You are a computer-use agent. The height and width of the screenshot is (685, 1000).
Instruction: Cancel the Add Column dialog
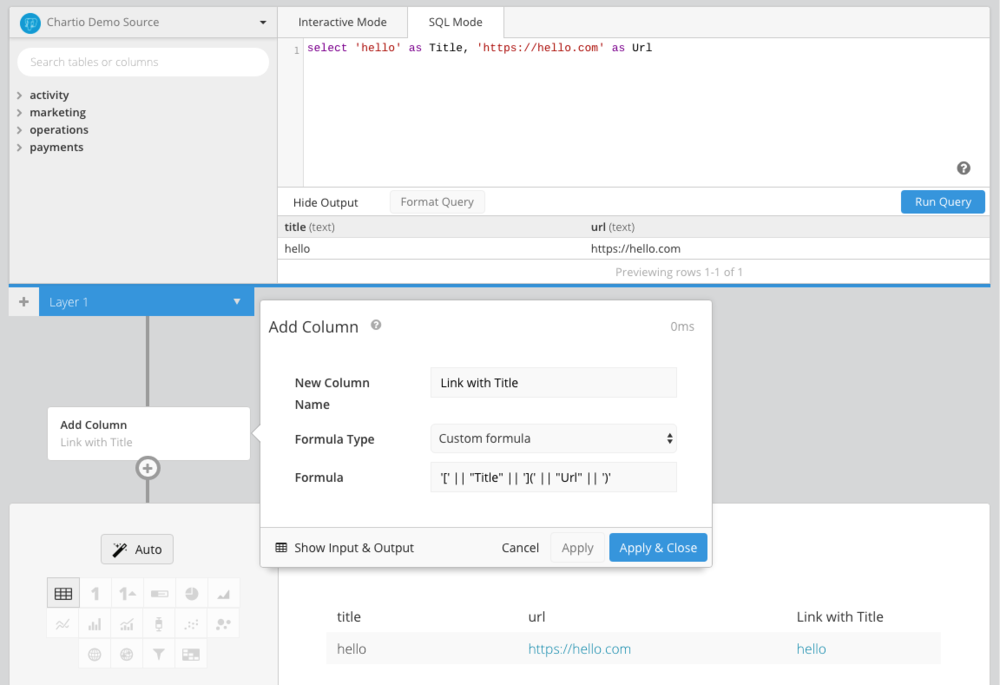(x=520, y=547)
